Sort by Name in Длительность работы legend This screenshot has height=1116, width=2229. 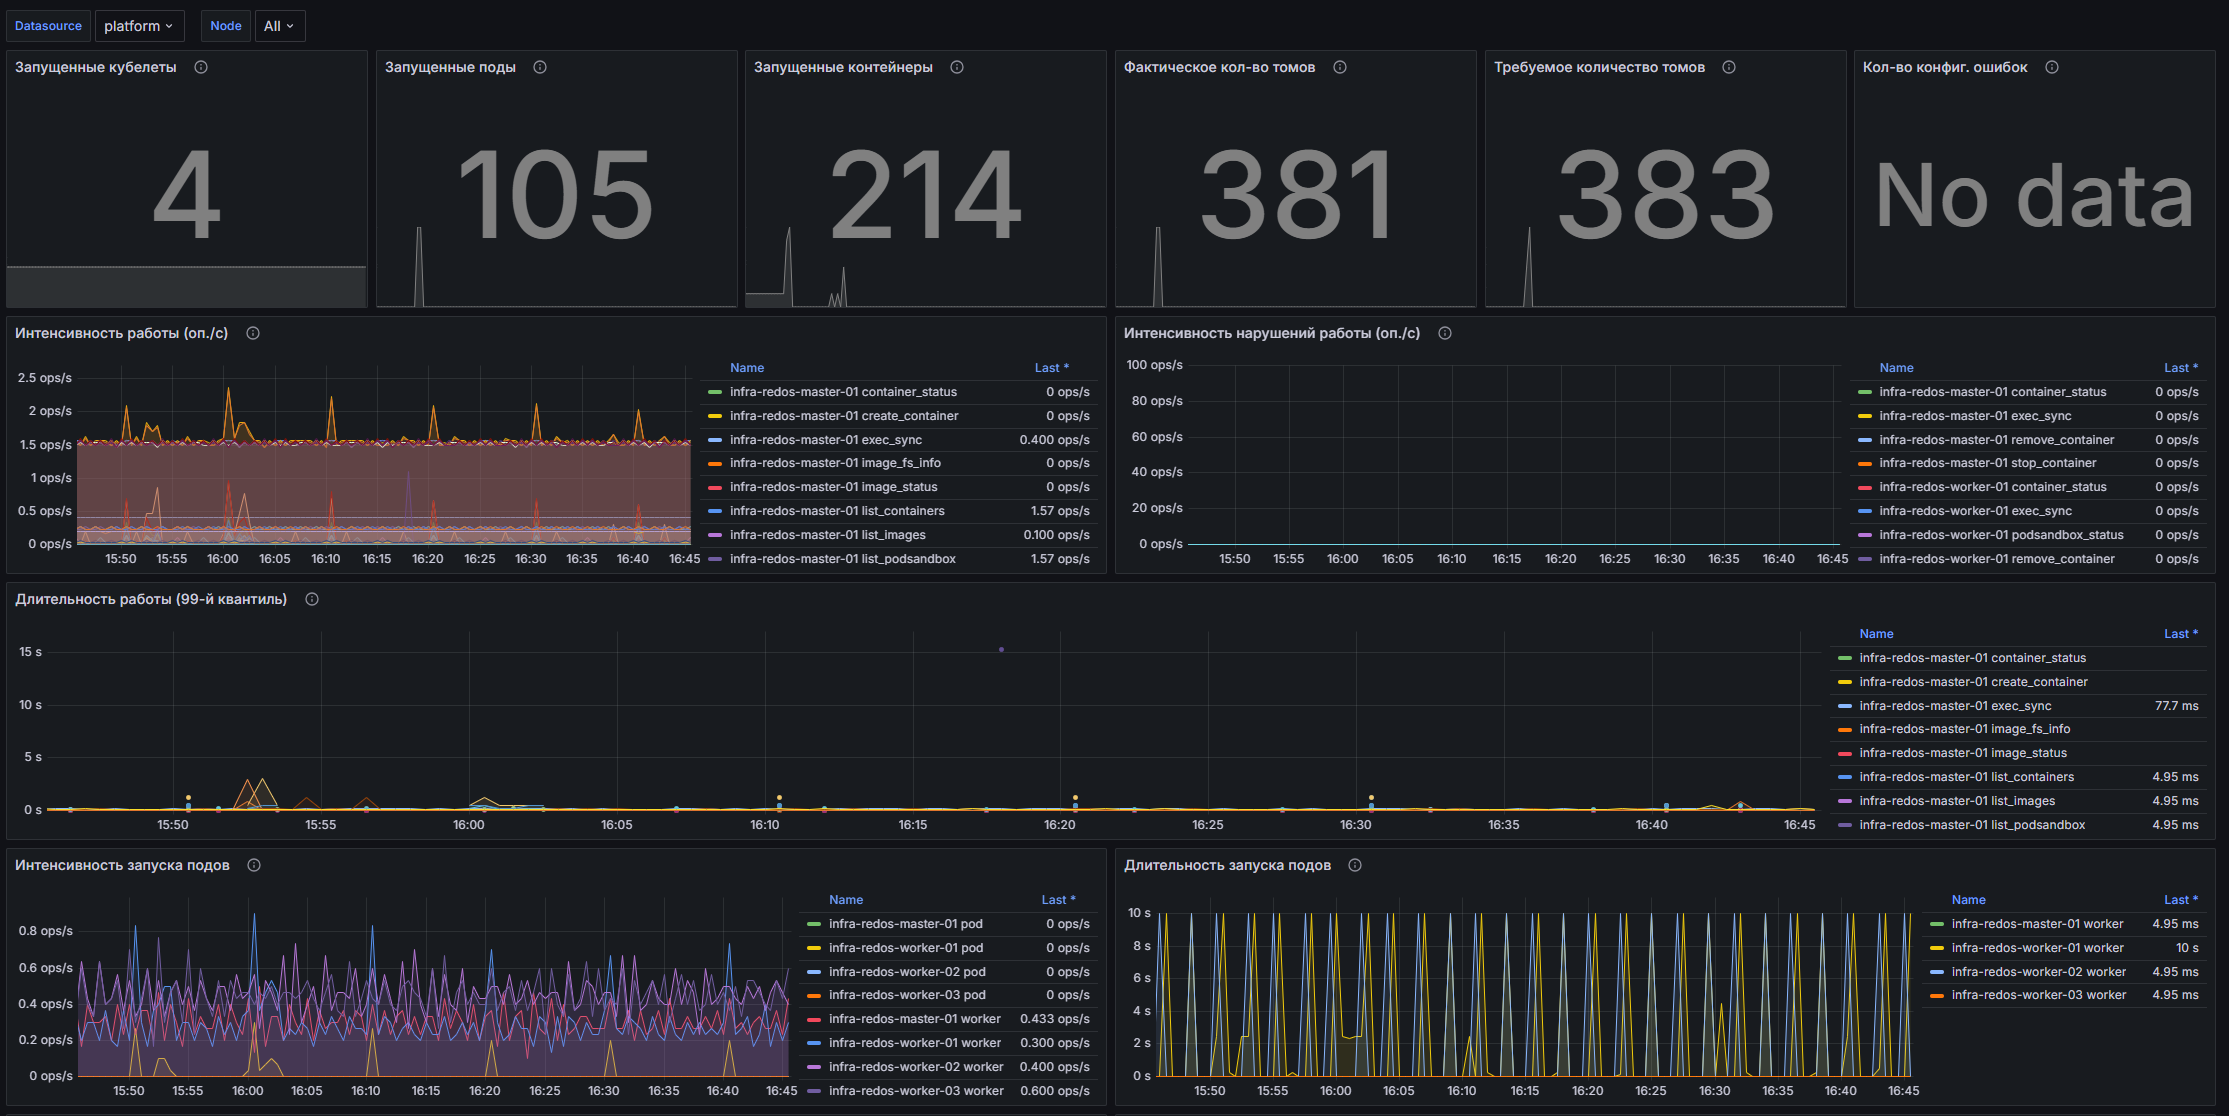coord(1876,634)
